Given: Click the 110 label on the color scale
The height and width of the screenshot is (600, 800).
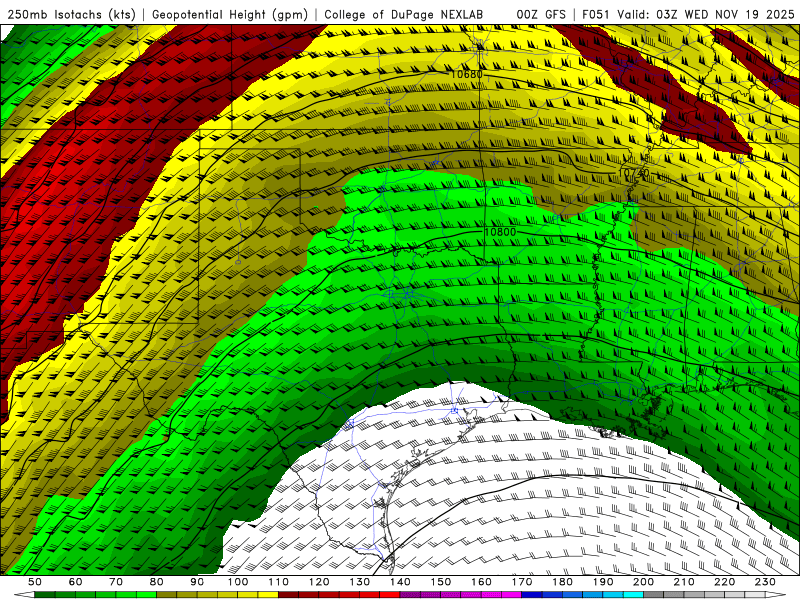Looking at the screenshot, I should [x=278, y=582].
